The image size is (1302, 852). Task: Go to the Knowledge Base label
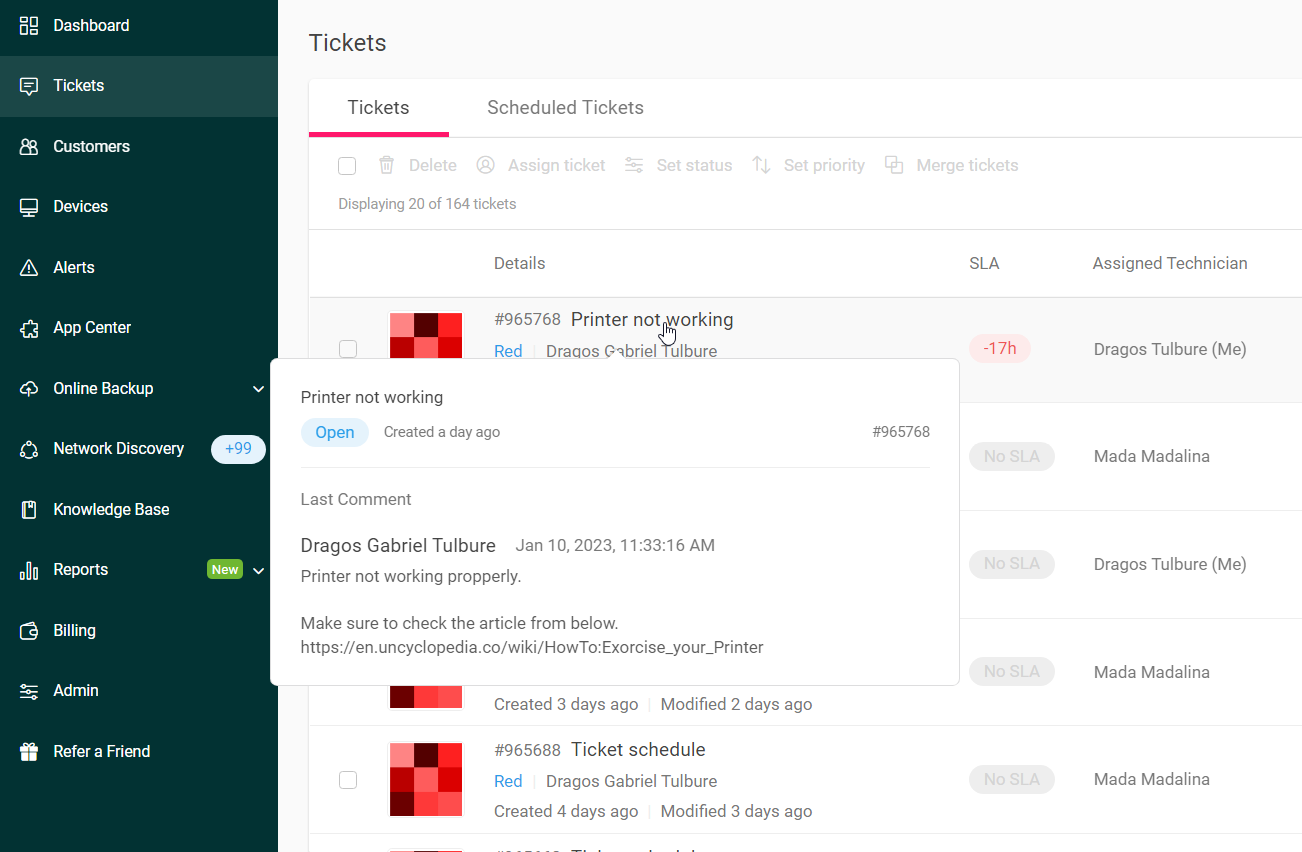pos(111,510)
